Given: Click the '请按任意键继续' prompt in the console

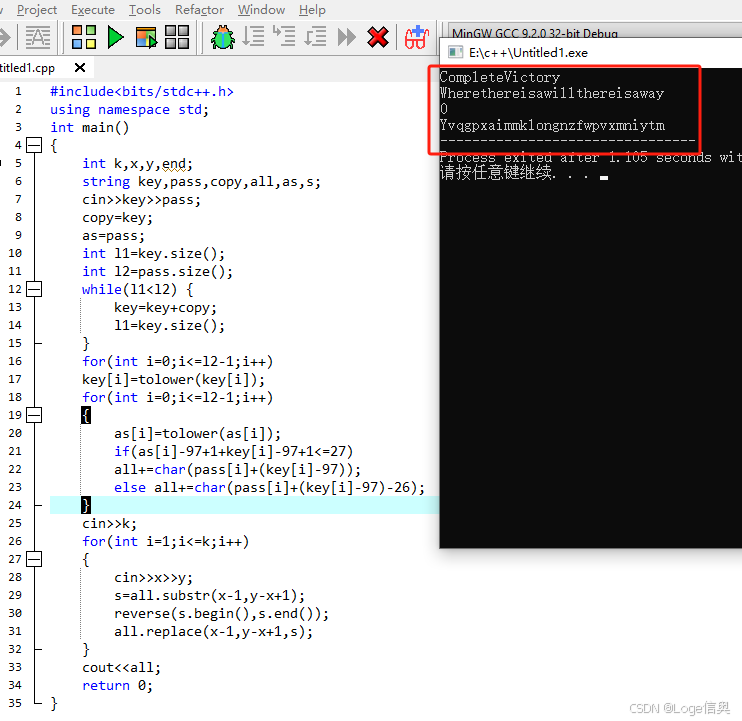Looking at the screenshot, I should 496,172.
